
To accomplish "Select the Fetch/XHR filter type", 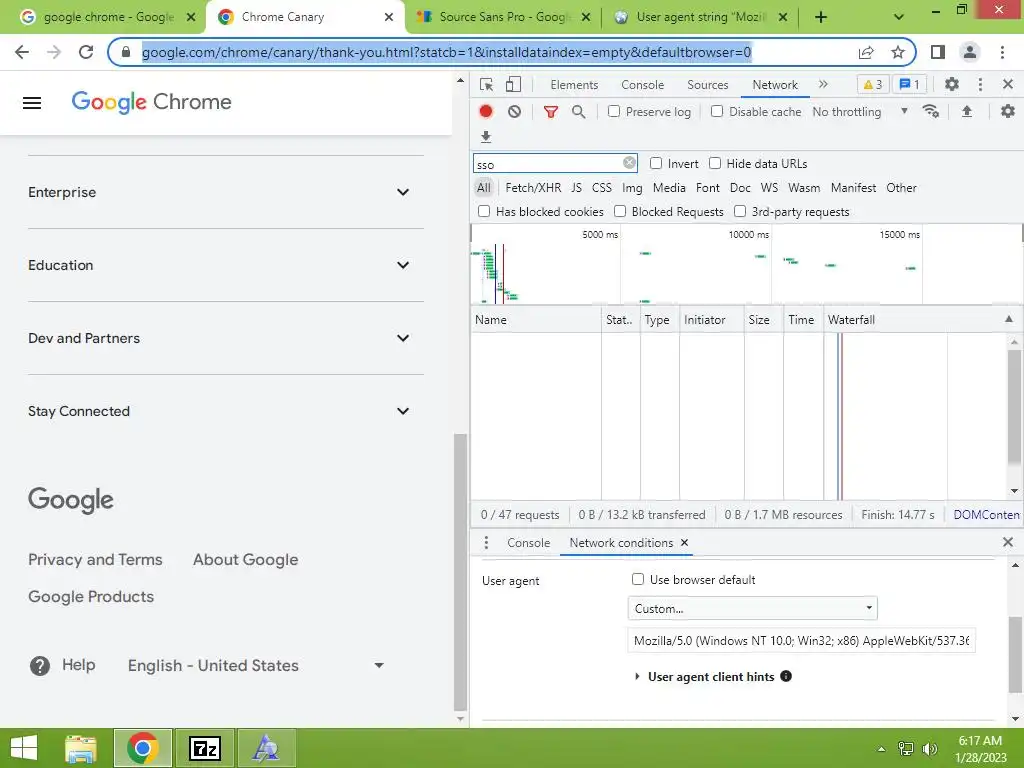I will [533, 188].
